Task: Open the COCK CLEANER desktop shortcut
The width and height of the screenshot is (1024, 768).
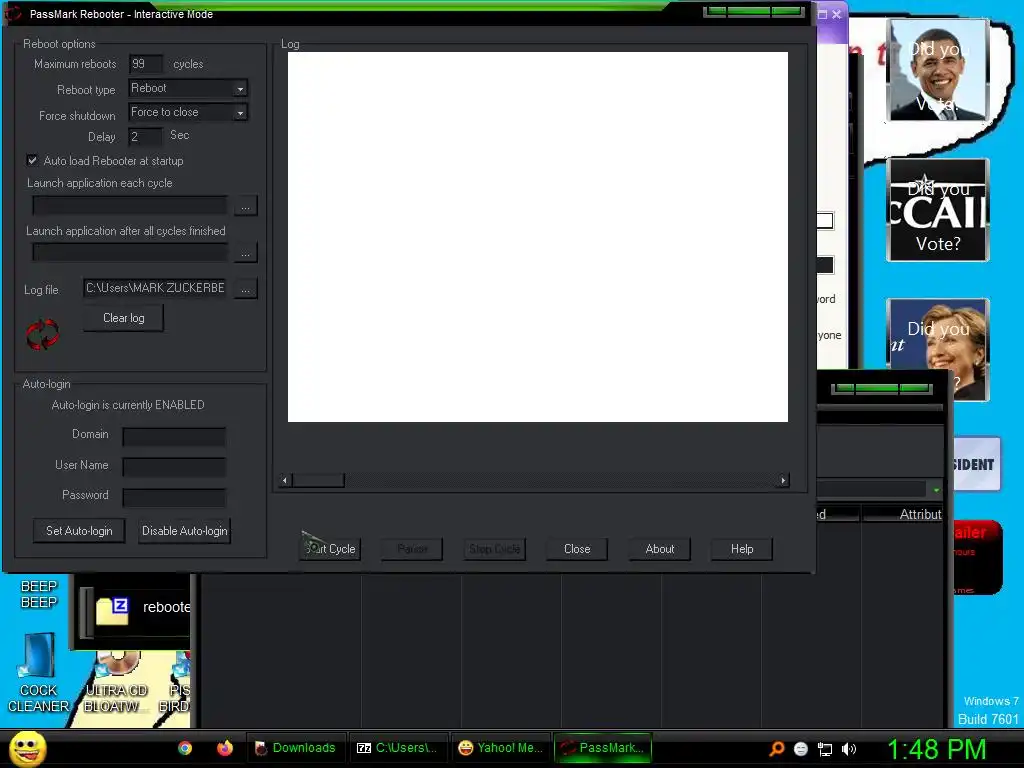Action: [38, 672]
